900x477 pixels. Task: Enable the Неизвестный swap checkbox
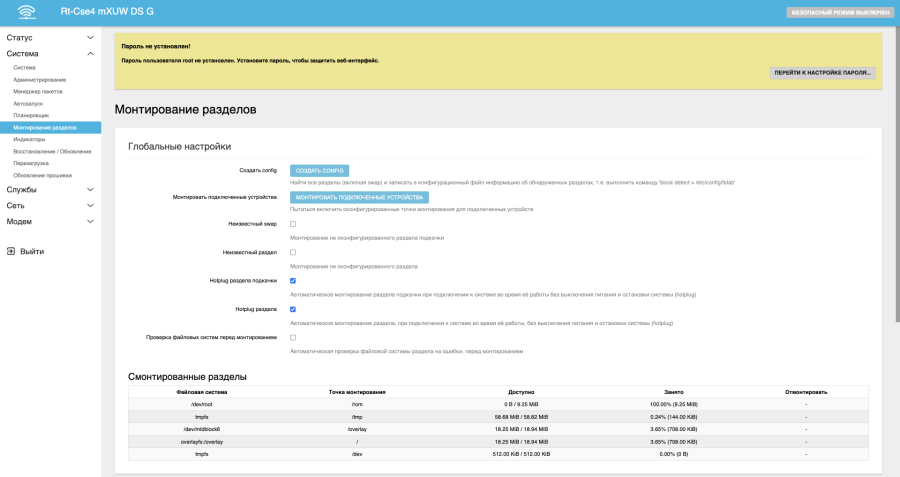(x=293, y=224)
